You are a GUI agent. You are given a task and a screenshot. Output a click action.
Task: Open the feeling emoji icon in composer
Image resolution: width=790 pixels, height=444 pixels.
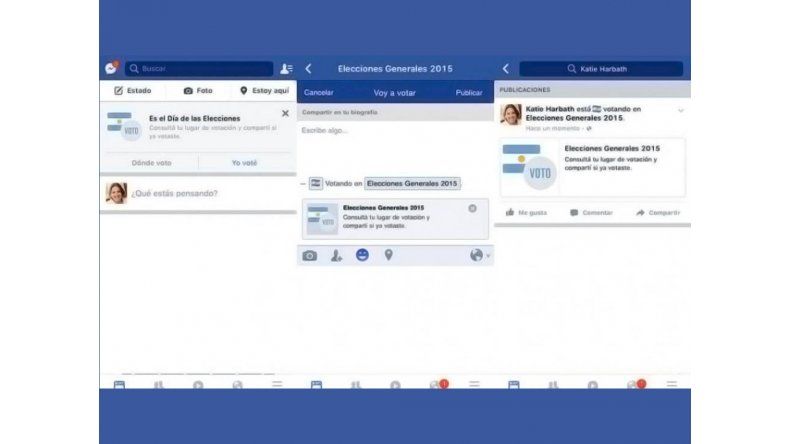click(362, 255)
